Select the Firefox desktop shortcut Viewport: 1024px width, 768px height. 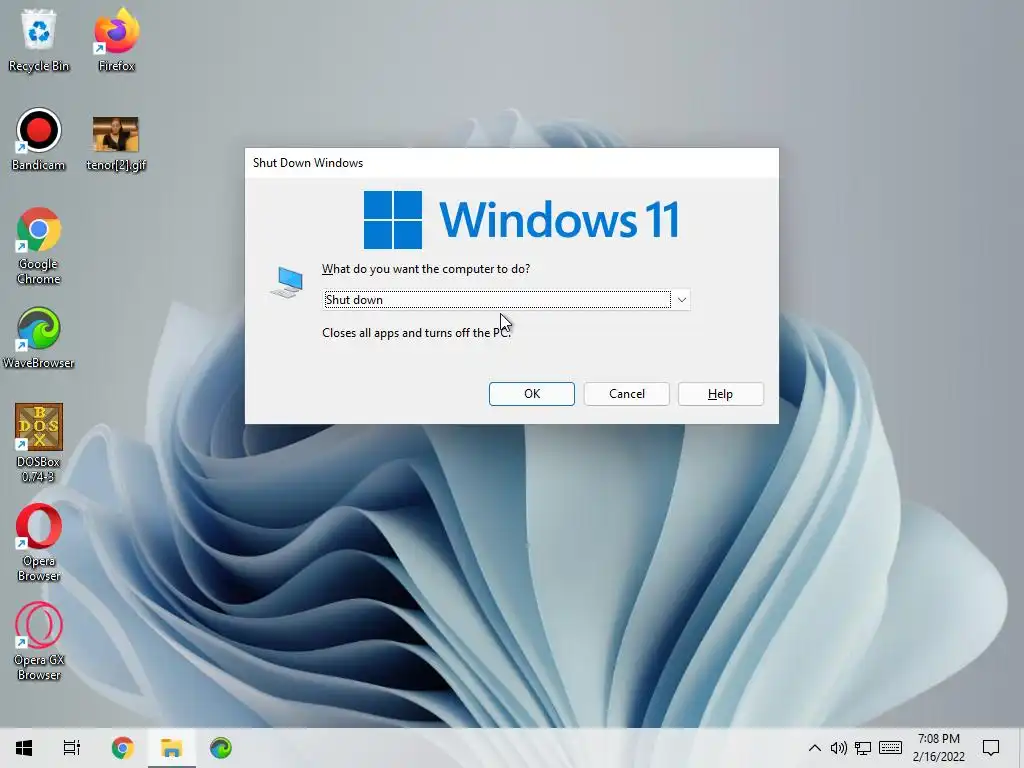[x=116, y=40]
